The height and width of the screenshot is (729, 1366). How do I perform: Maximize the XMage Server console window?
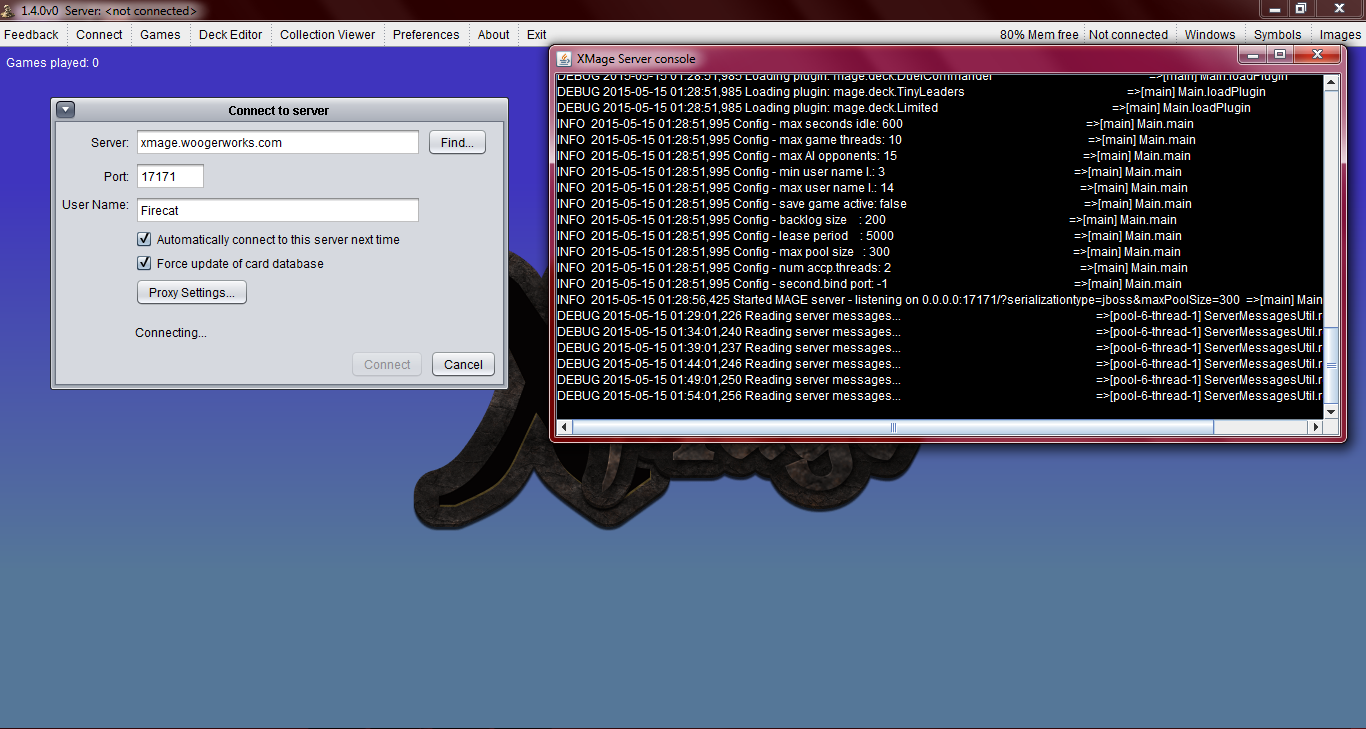click(1279, 55)
